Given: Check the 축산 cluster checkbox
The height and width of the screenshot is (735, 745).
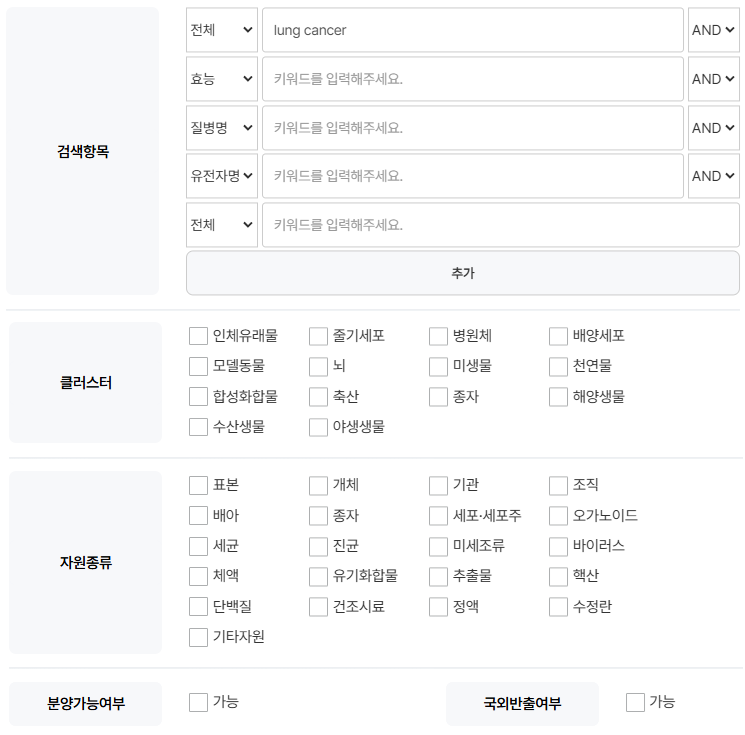Looking at the screenshot, I should coord(318,397).
